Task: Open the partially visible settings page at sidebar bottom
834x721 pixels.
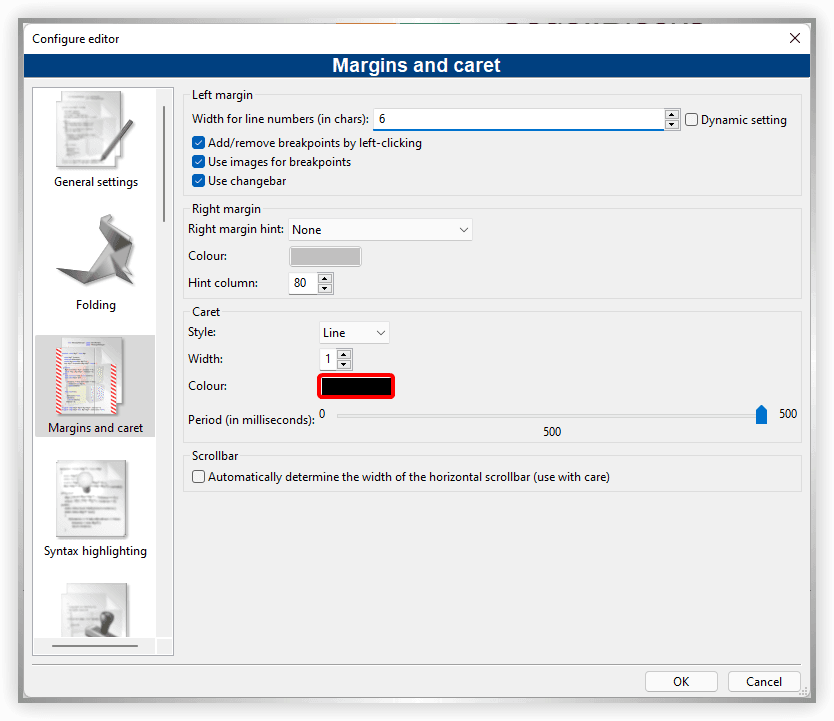Action: (95, 610)
